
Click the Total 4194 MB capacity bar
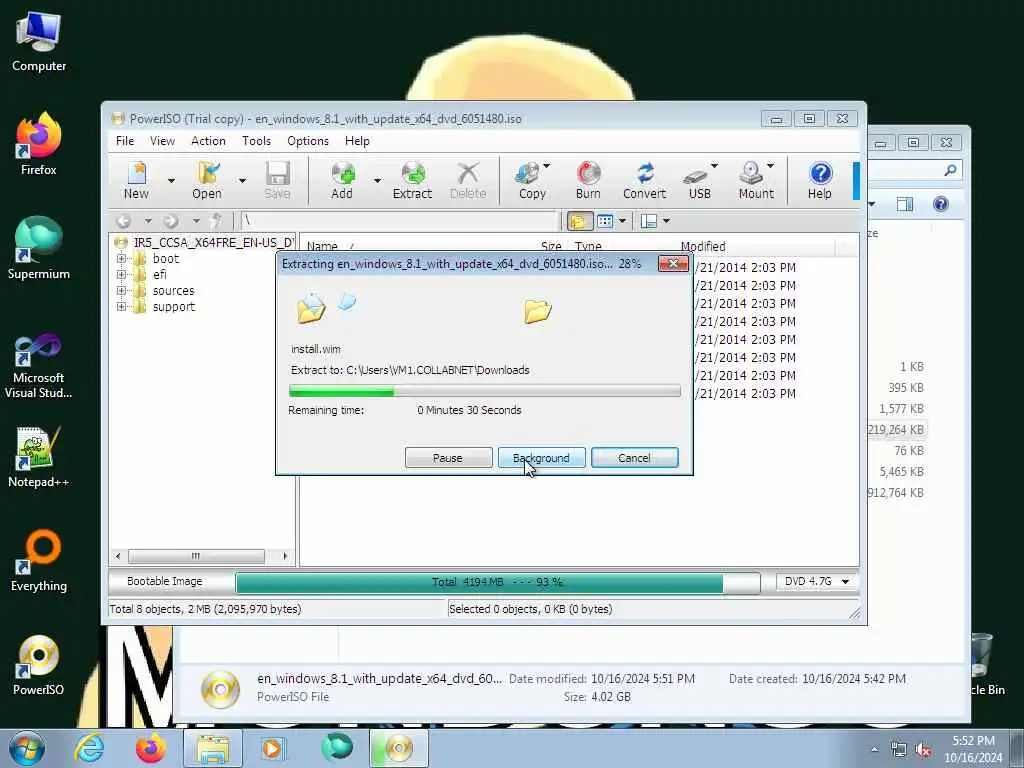(x=498, y=582)
